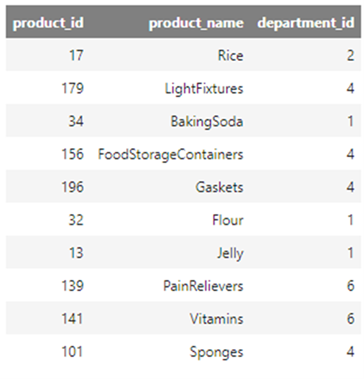Click product id 156 cell
The height and width of the screenshot is (379, 364).
tap(72, 154)
